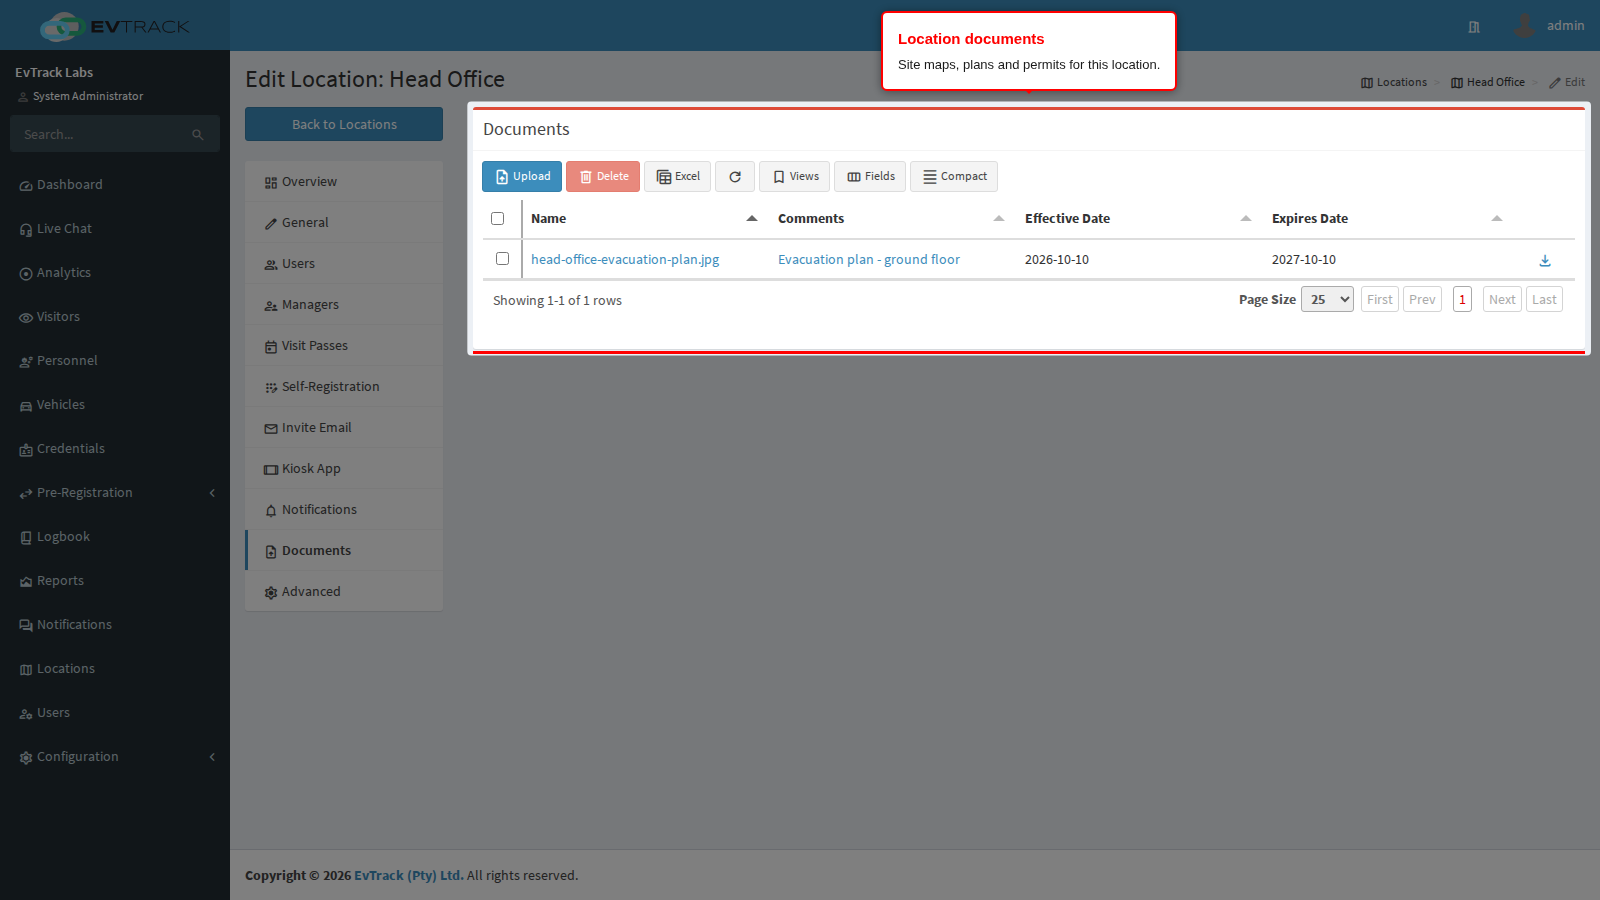Open the Self-Registration tab

(344, 387)
